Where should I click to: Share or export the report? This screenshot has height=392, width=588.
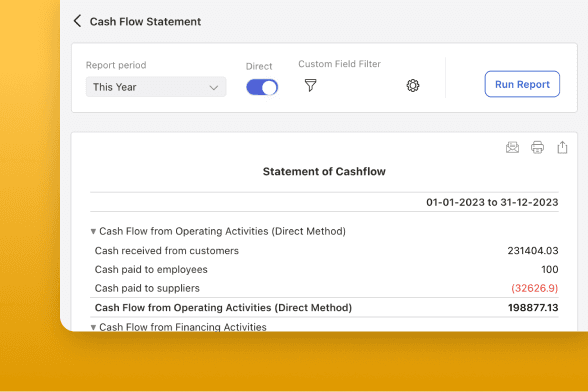(562, 147)
